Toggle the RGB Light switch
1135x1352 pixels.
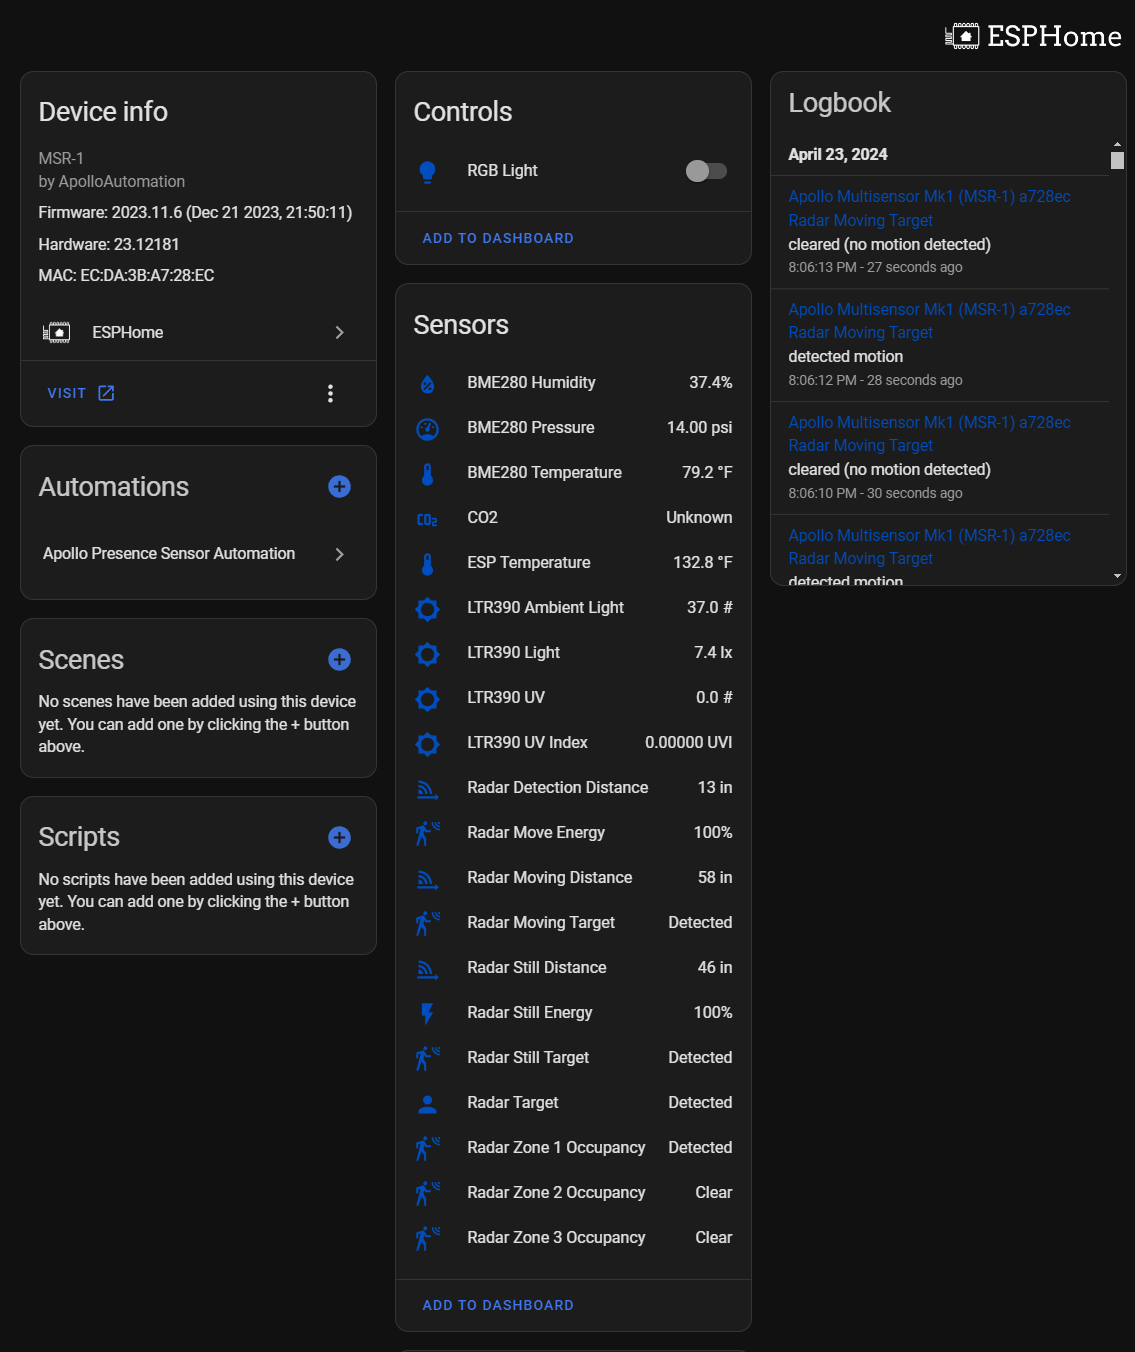[706, 171]
